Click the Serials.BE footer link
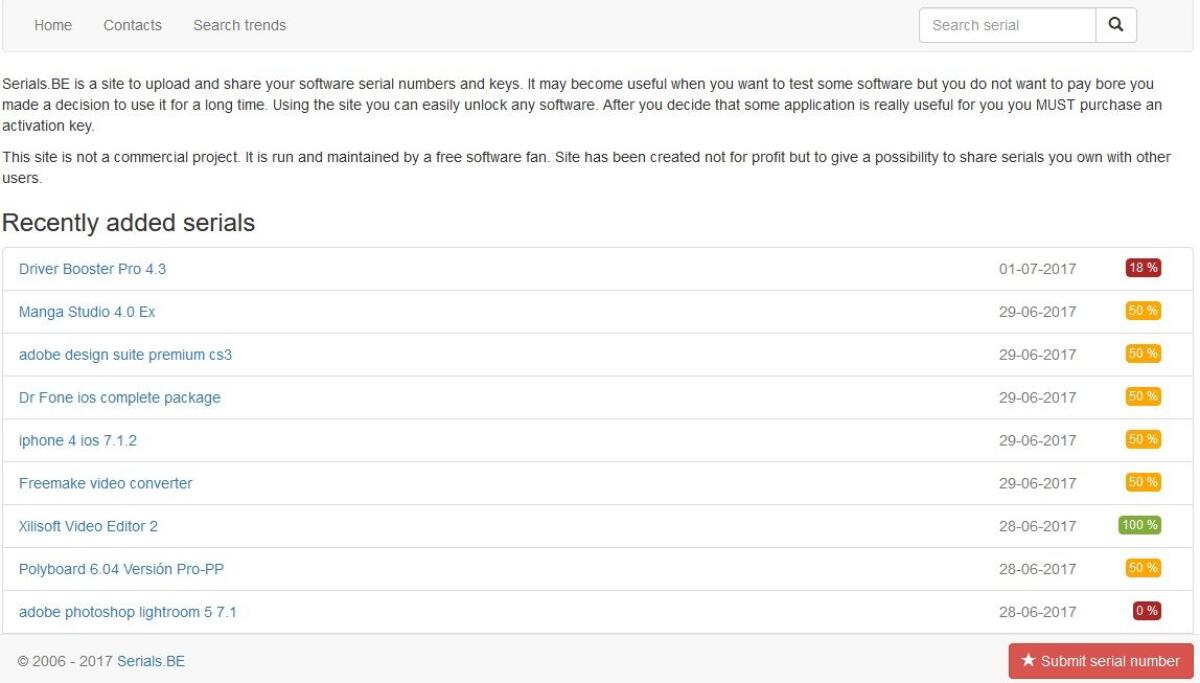The height and width of the screenshot is (683, 1200). [x=151, y=661]
